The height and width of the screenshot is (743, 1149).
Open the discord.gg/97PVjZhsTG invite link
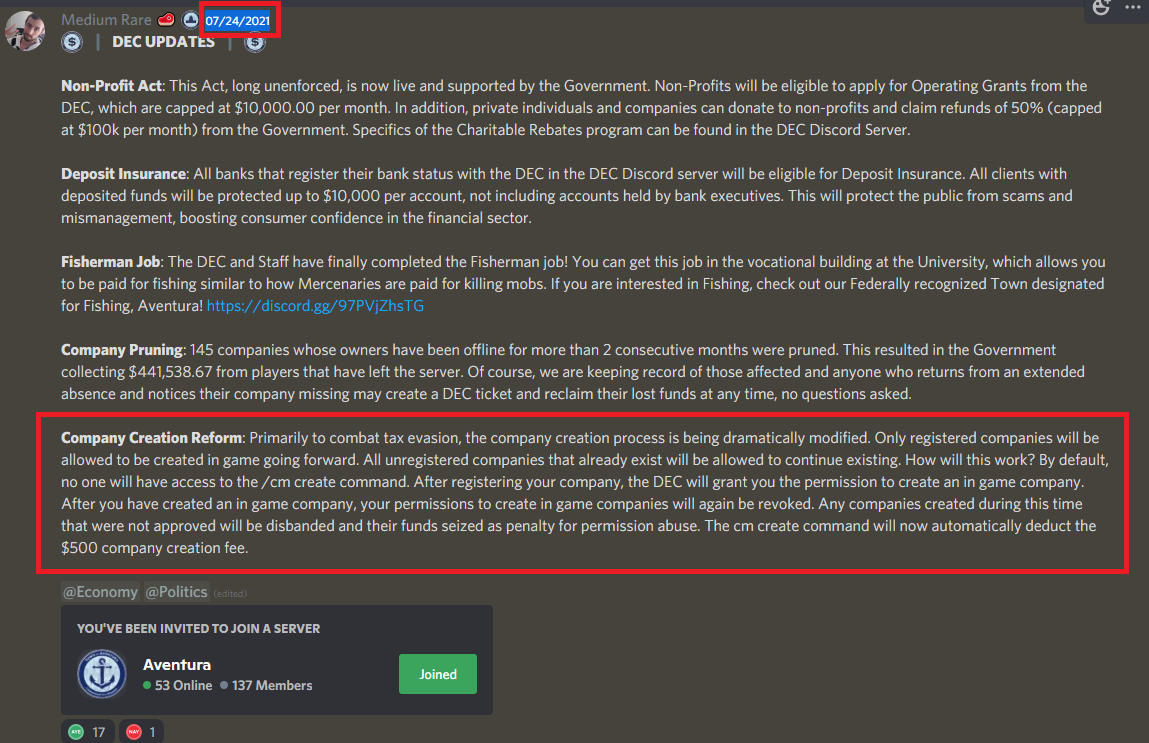tap(315, 306)
